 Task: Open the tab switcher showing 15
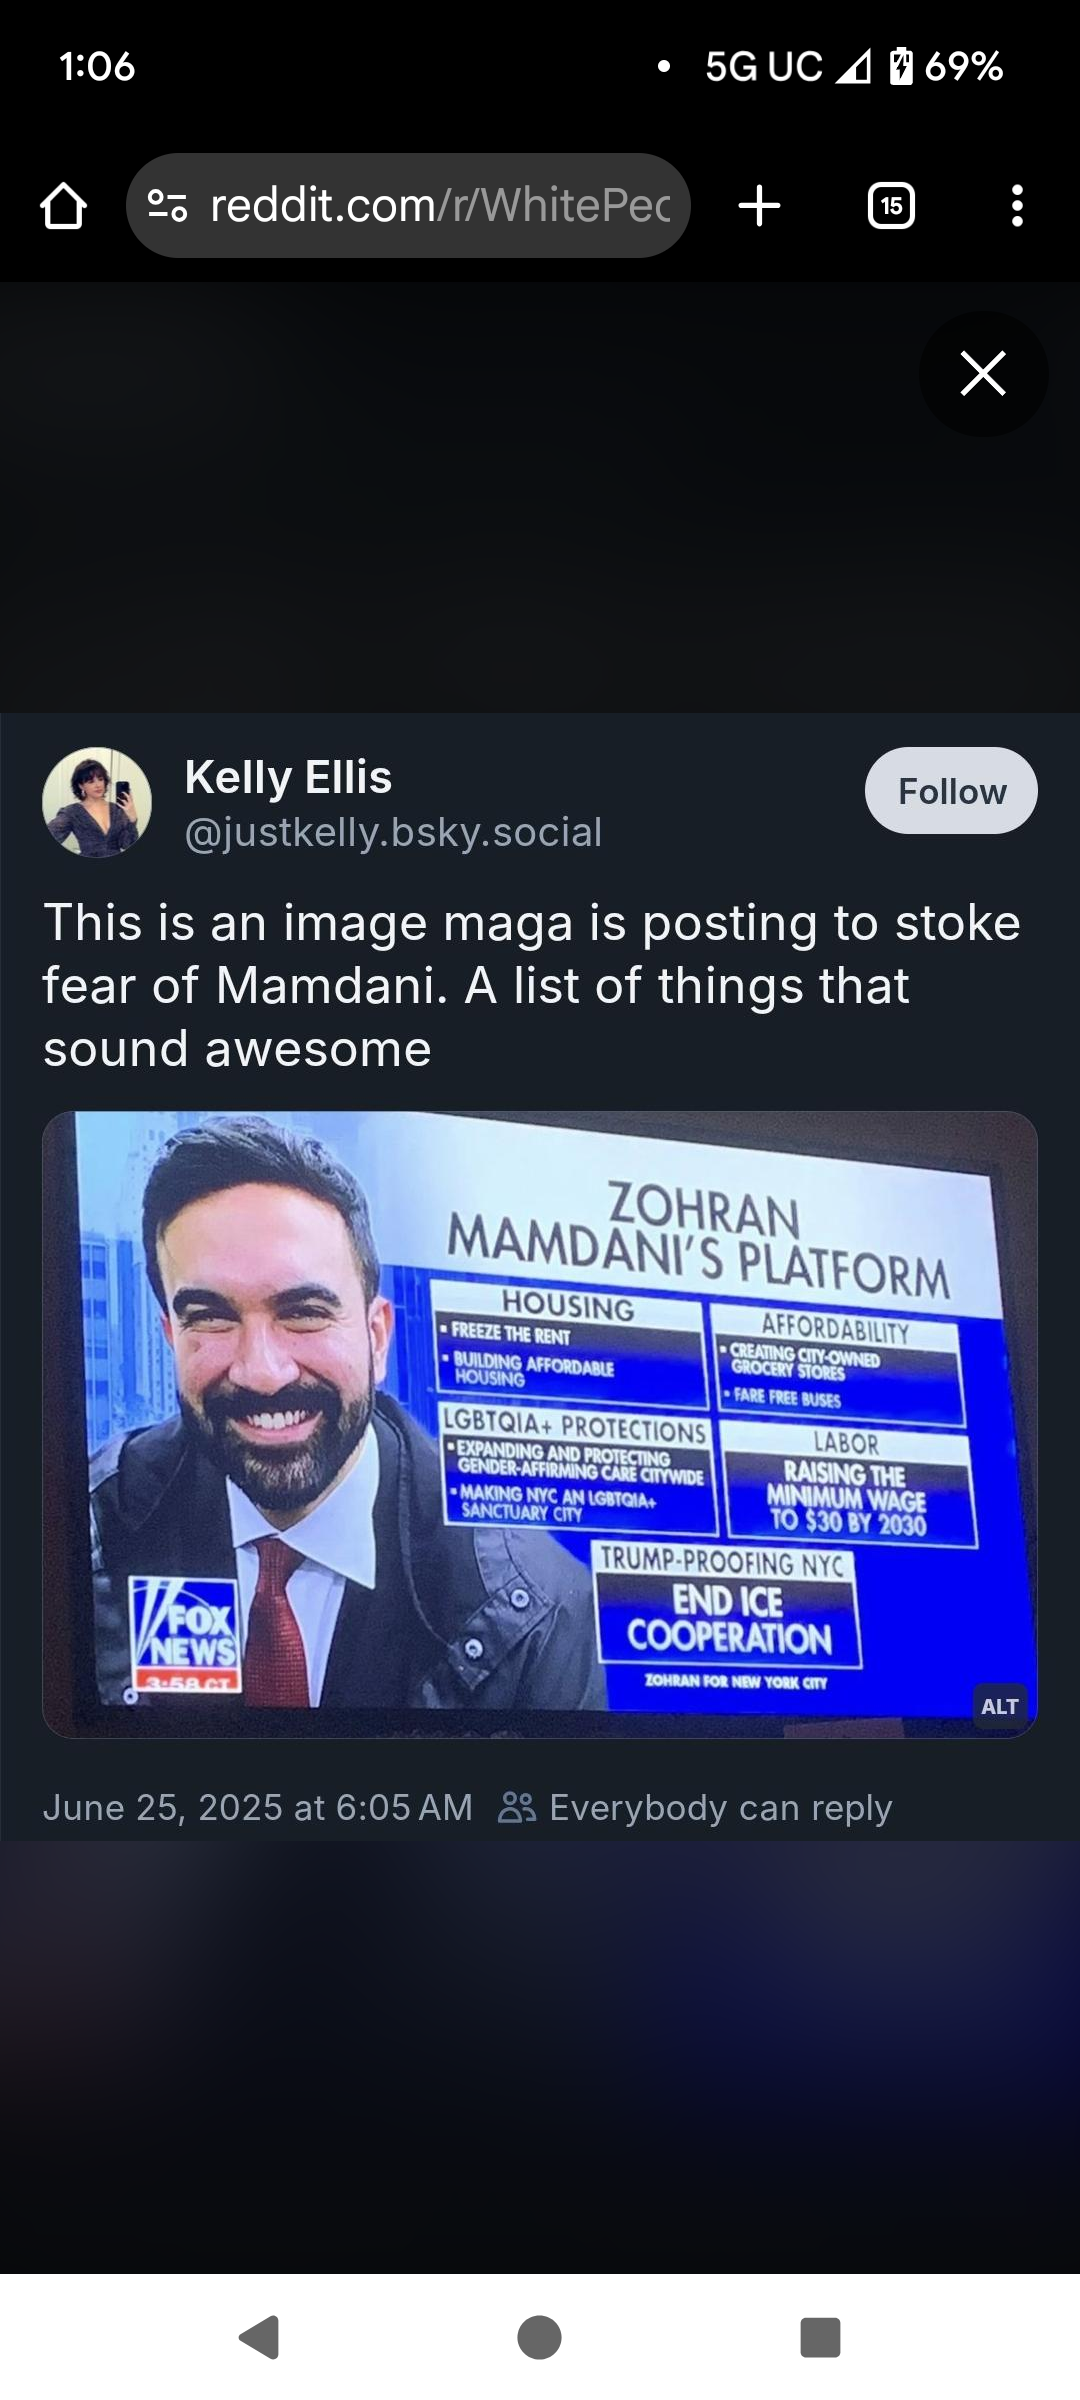pyautogui.click(x=891, y=206)
